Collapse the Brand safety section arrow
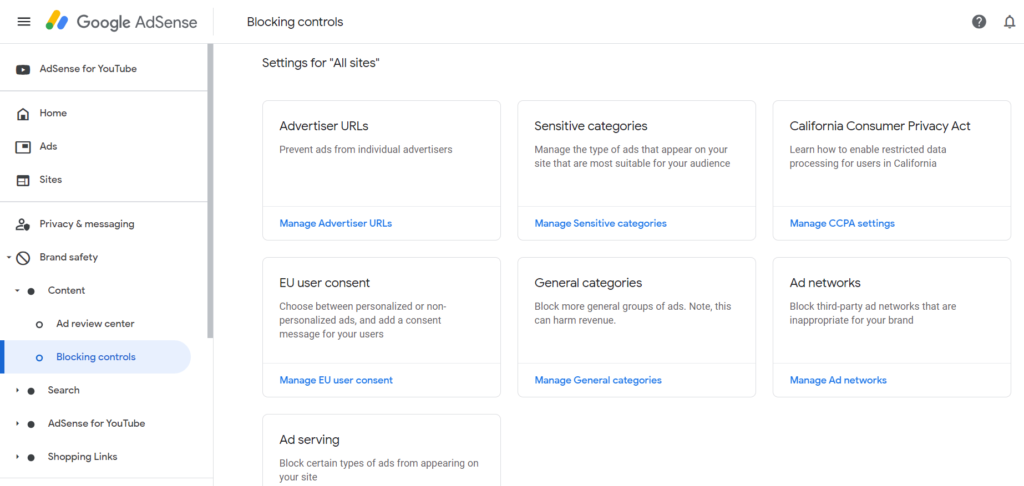Screen dimensions: 1024x486 point(9,258)
